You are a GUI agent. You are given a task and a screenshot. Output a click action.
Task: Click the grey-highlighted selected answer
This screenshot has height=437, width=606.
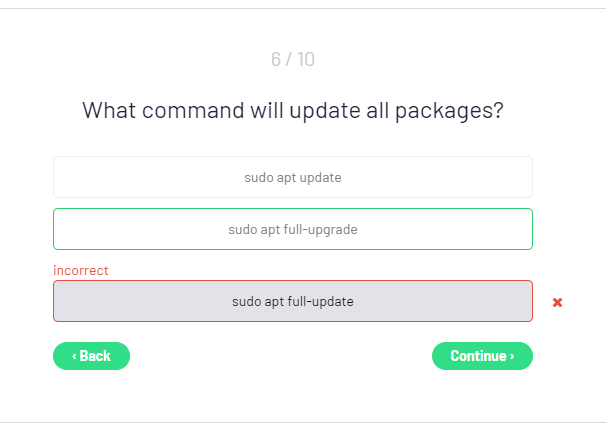coord(292,301)
